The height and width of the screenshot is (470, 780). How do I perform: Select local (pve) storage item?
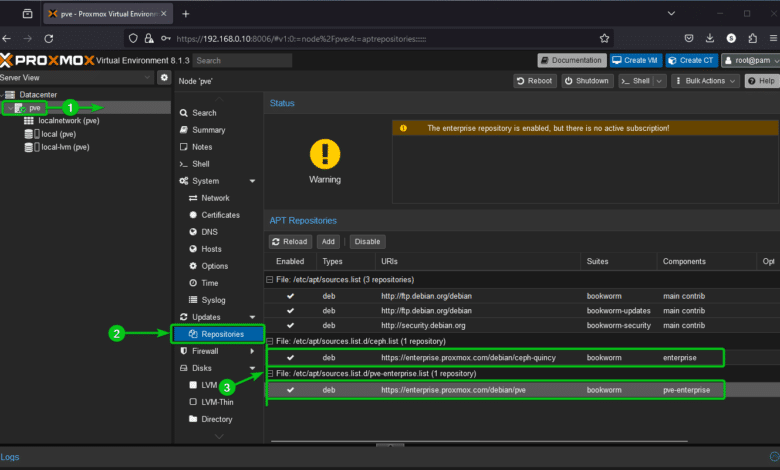pos(58,134)
